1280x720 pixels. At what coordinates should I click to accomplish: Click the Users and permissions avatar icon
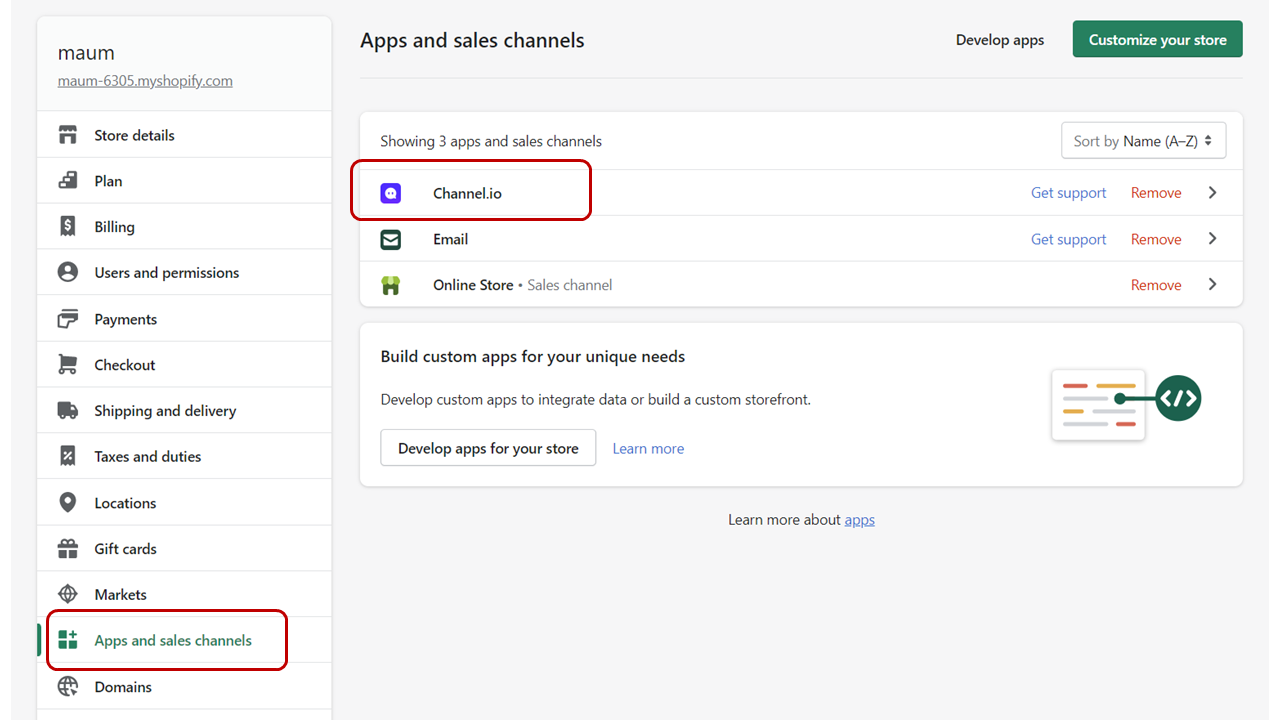[68, 273]
